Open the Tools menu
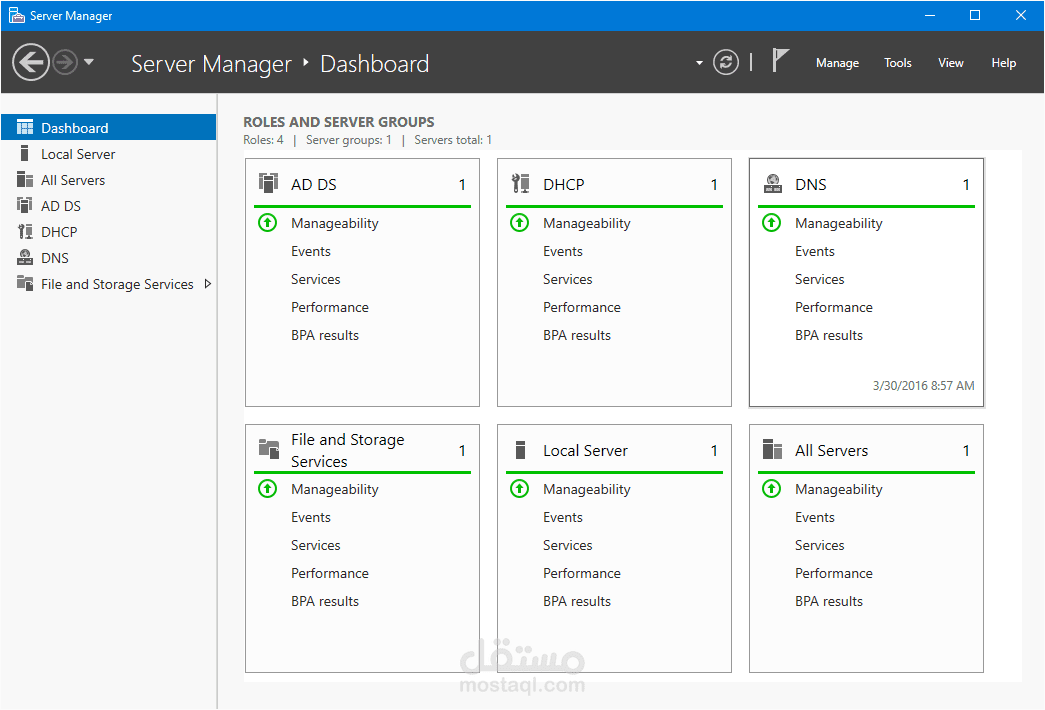The width and height of the screenshot is (1045, 710). tap(897, 63)
